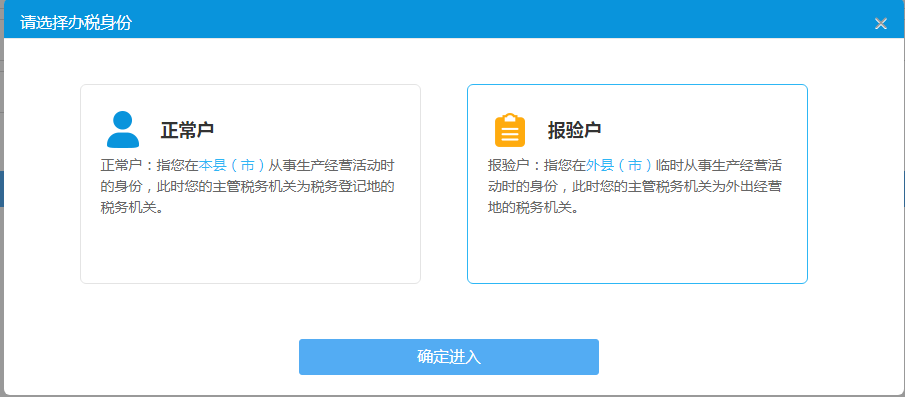905x397 pixels.
Task: Click the orange clipboard icon for 报验户
Action: 510,130
